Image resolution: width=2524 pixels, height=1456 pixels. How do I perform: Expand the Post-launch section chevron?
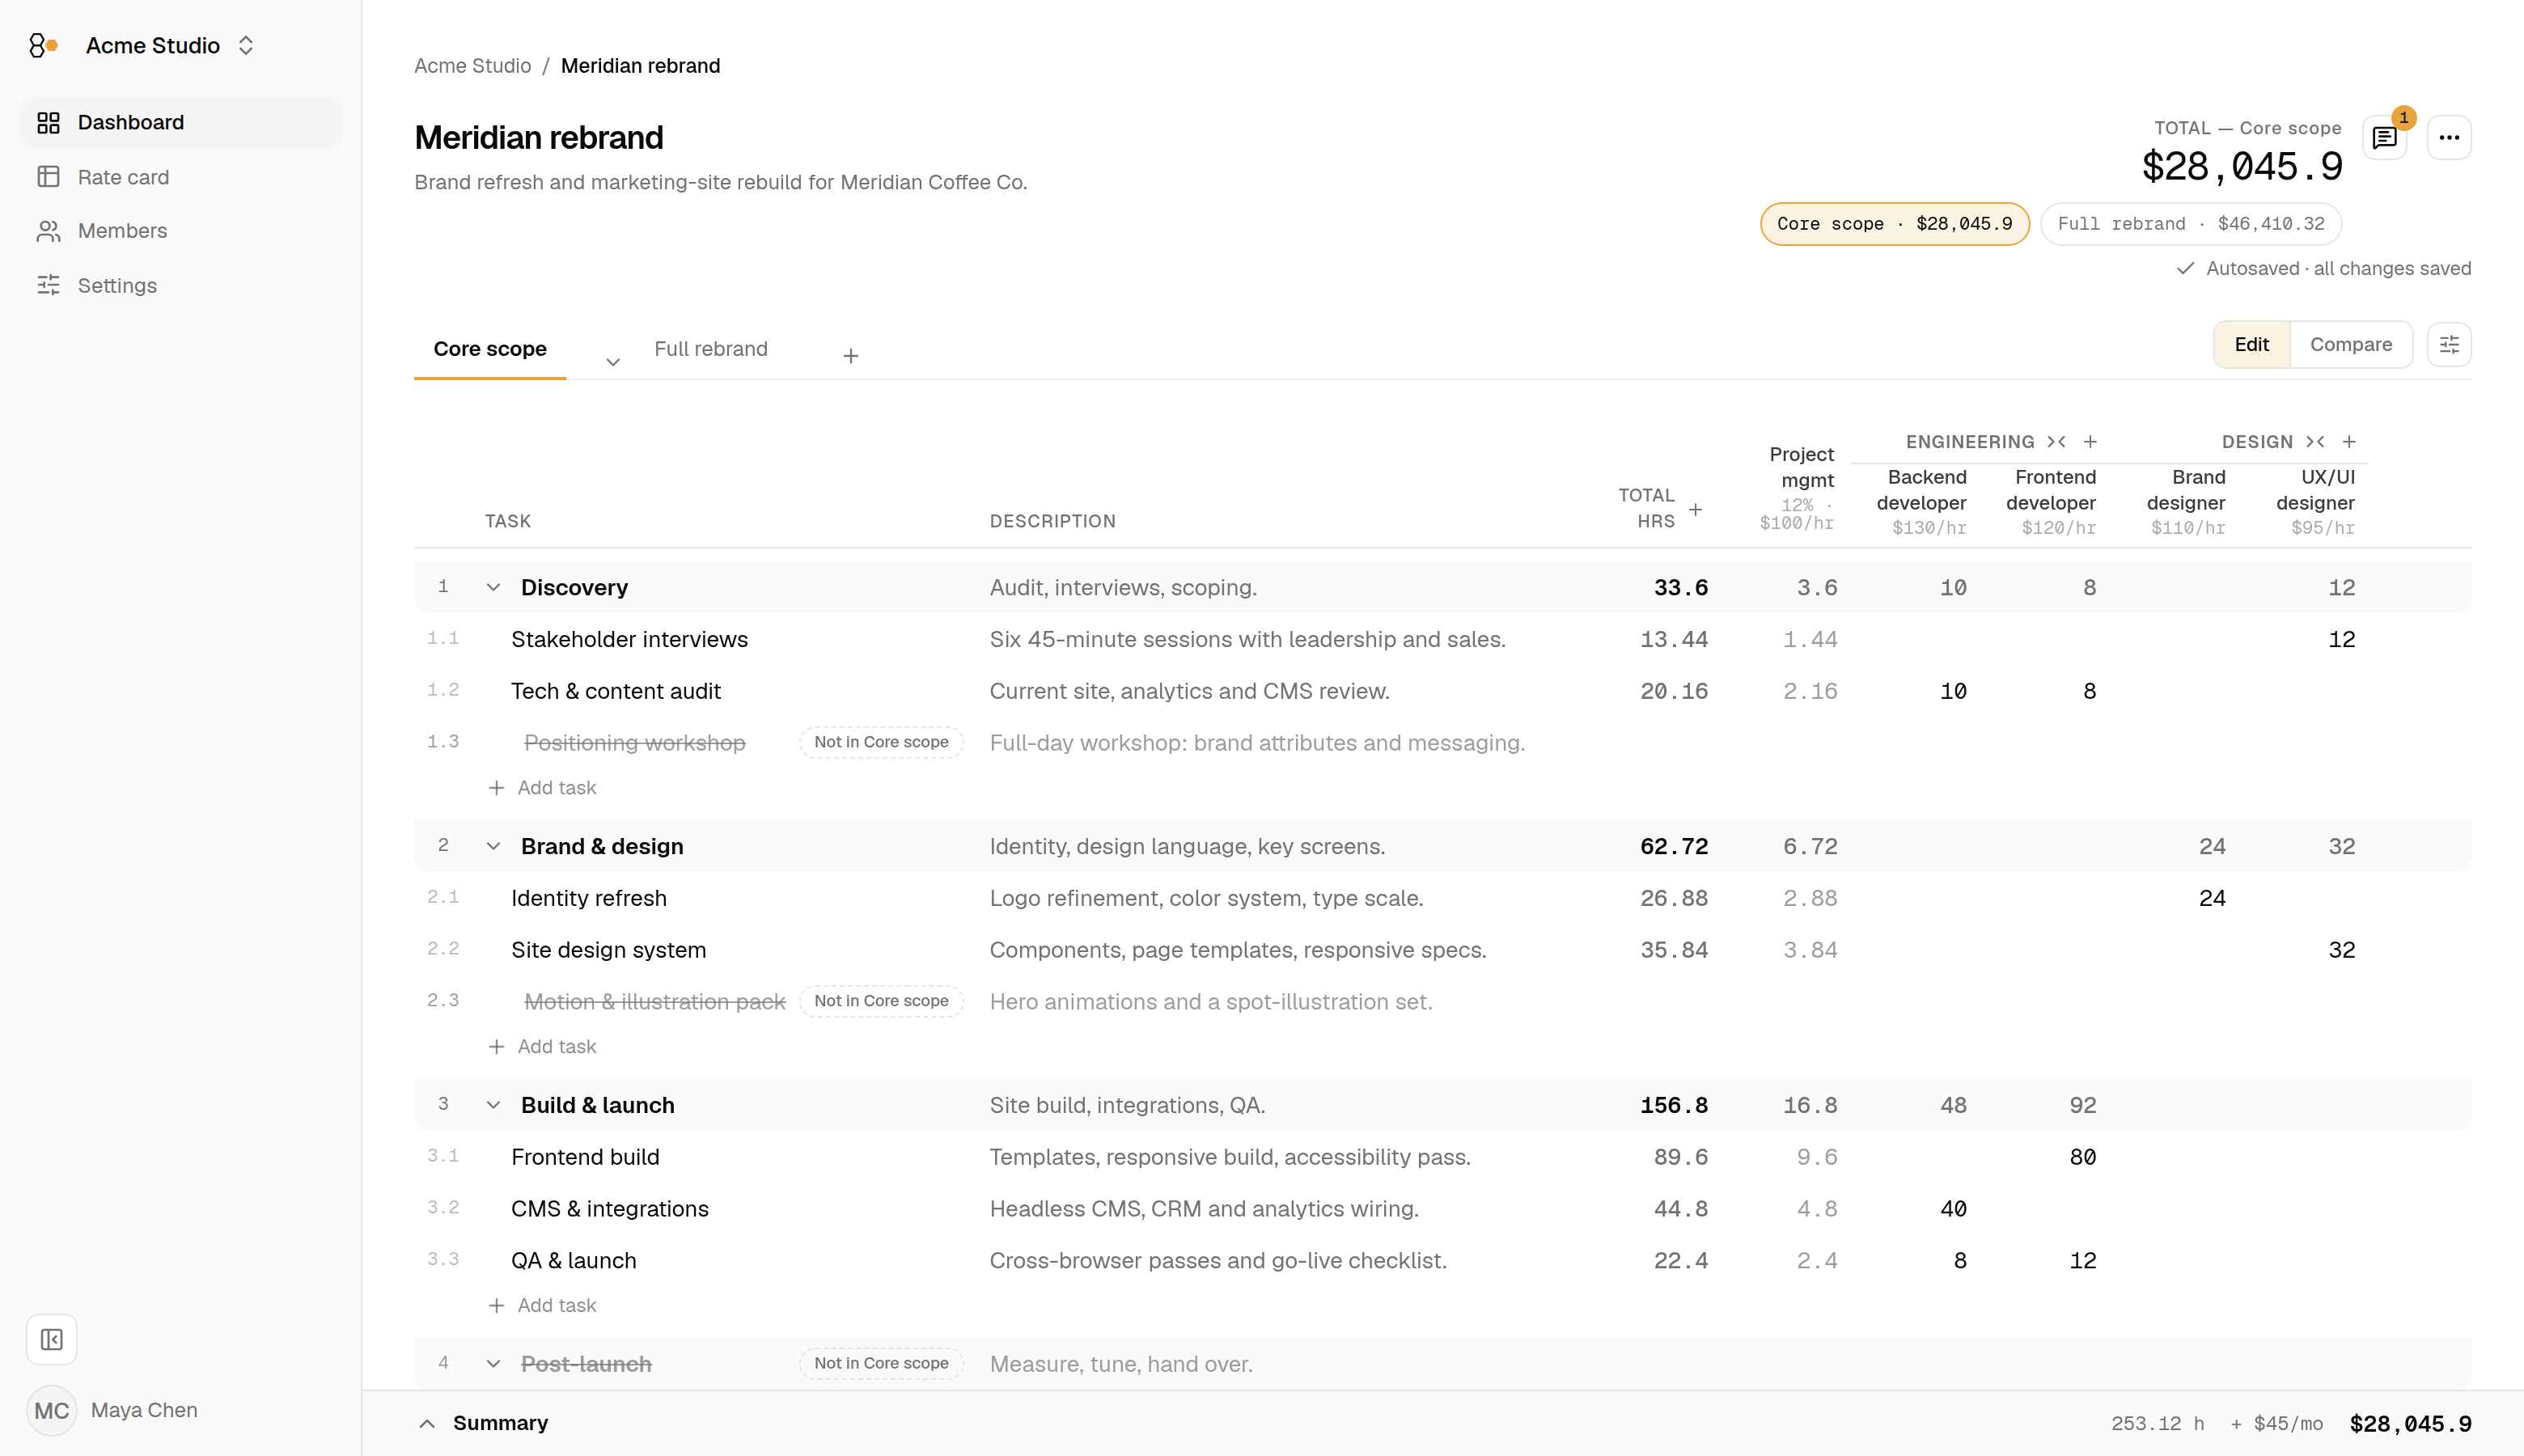coord(493,1364)
